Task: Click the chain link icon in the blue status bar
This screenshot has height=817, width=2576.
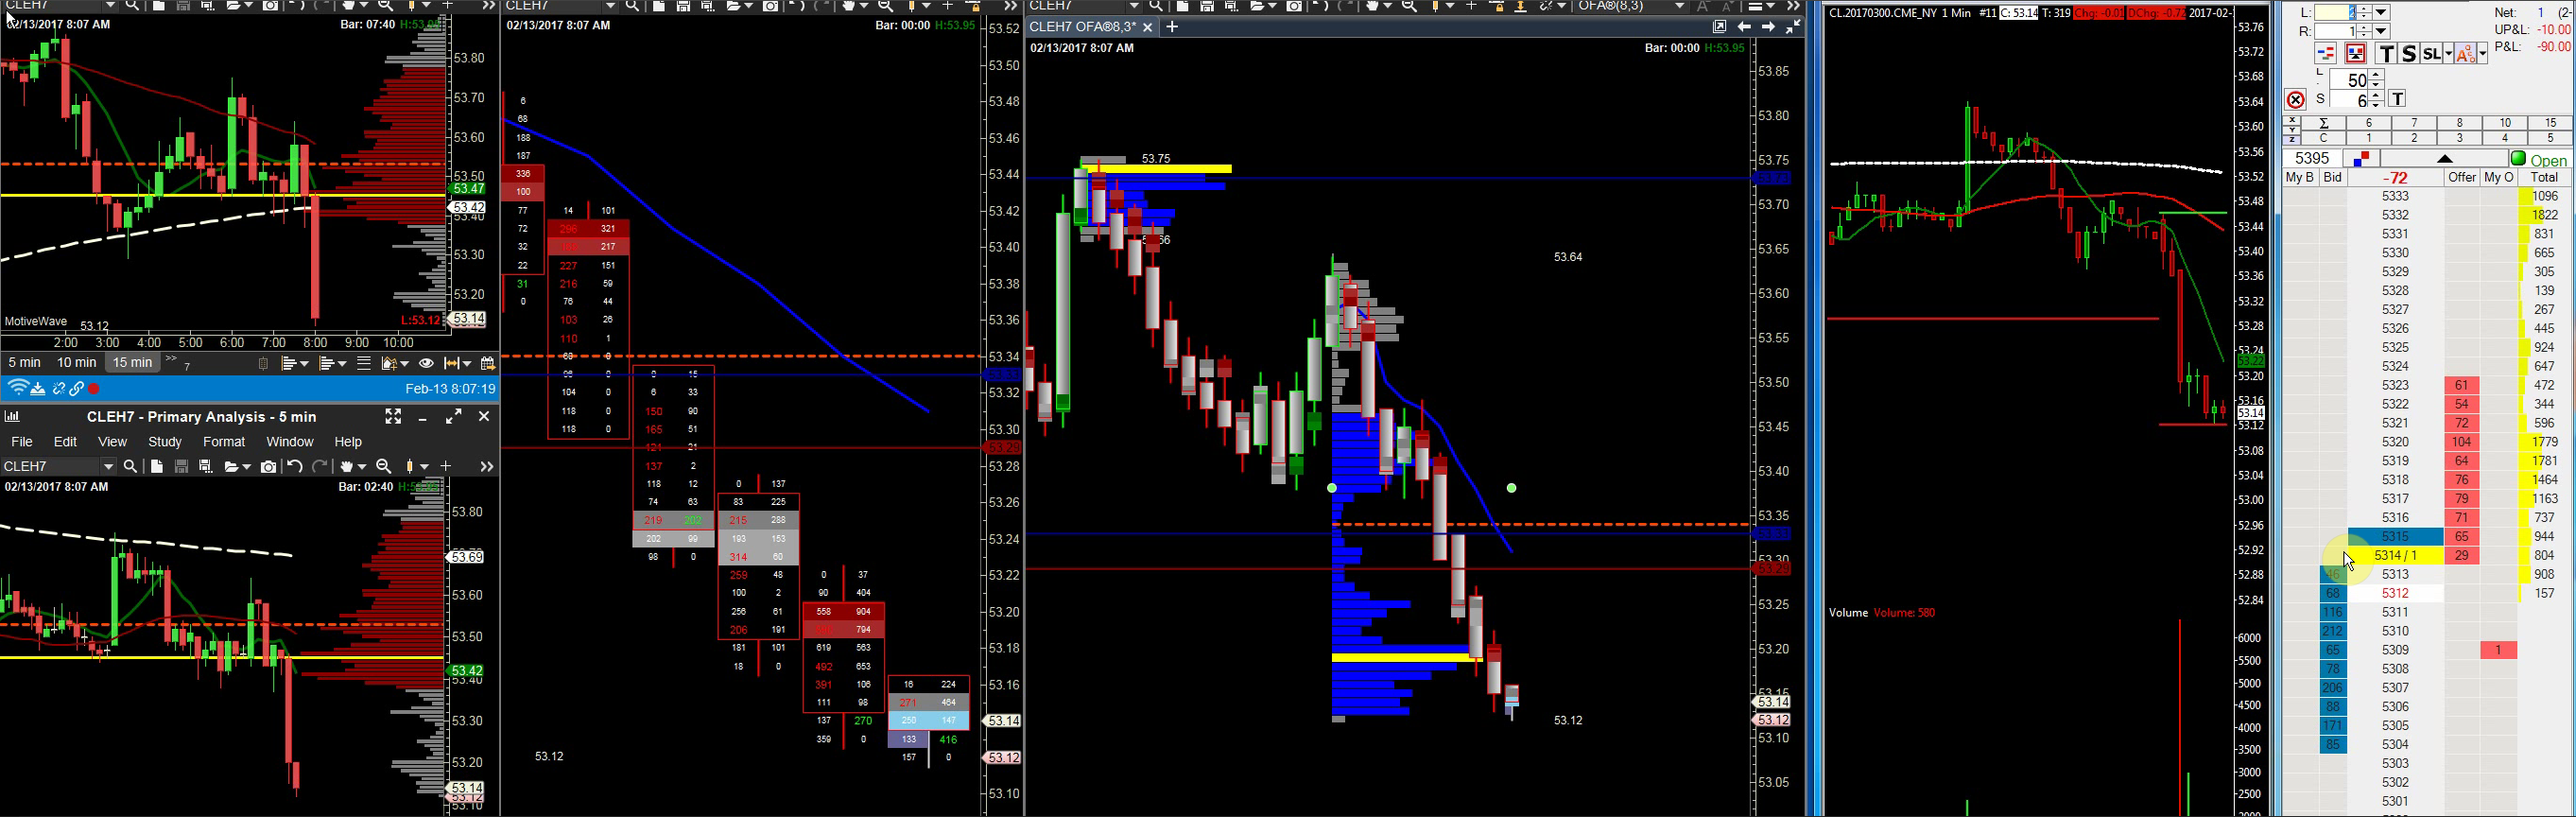Action: click(76, 389)
